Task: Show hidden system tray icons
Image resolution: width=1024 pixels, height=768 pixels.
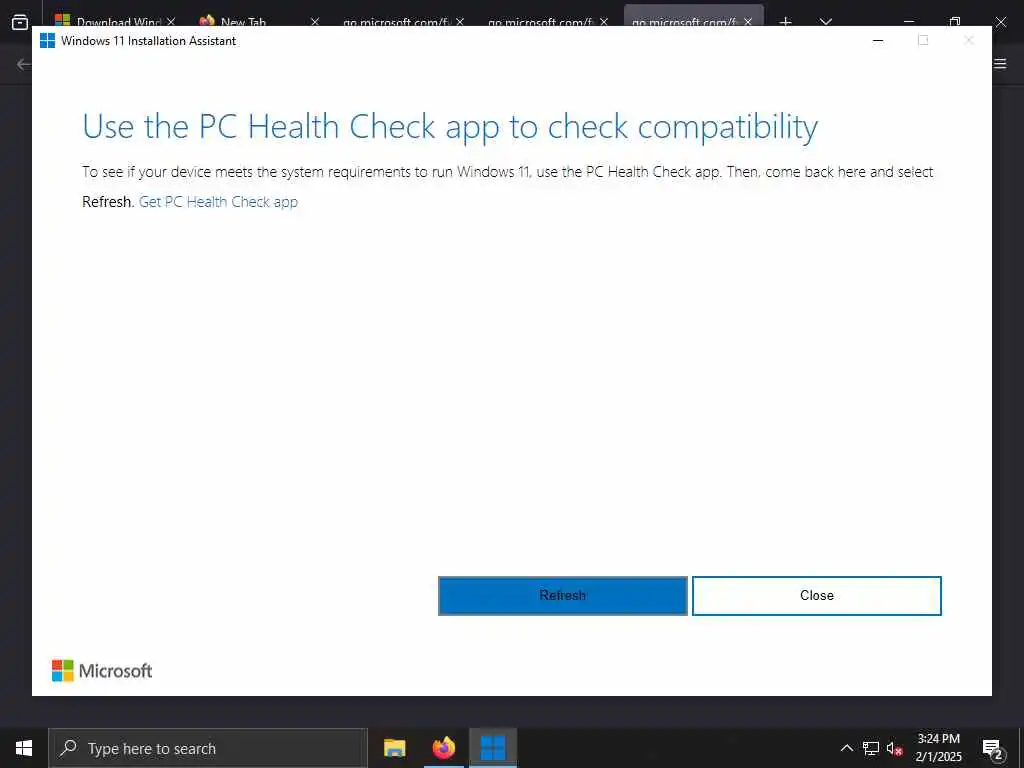Action: click(x=846, y=748)
